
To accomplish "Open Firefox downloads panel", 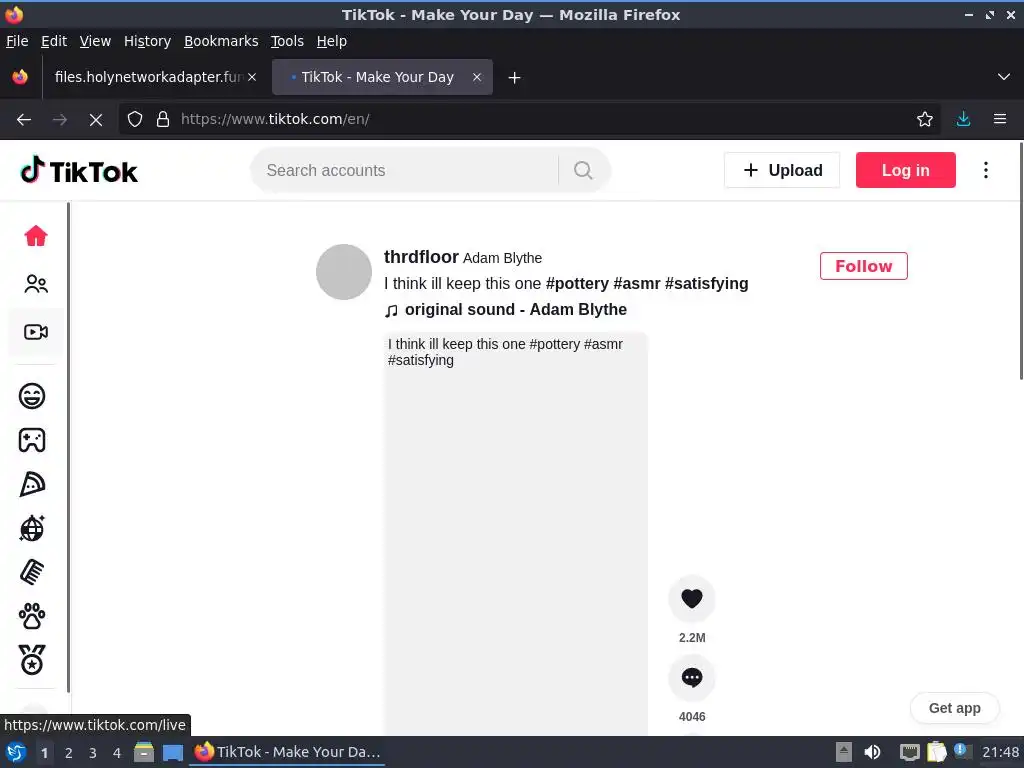I will pos(963,119).
